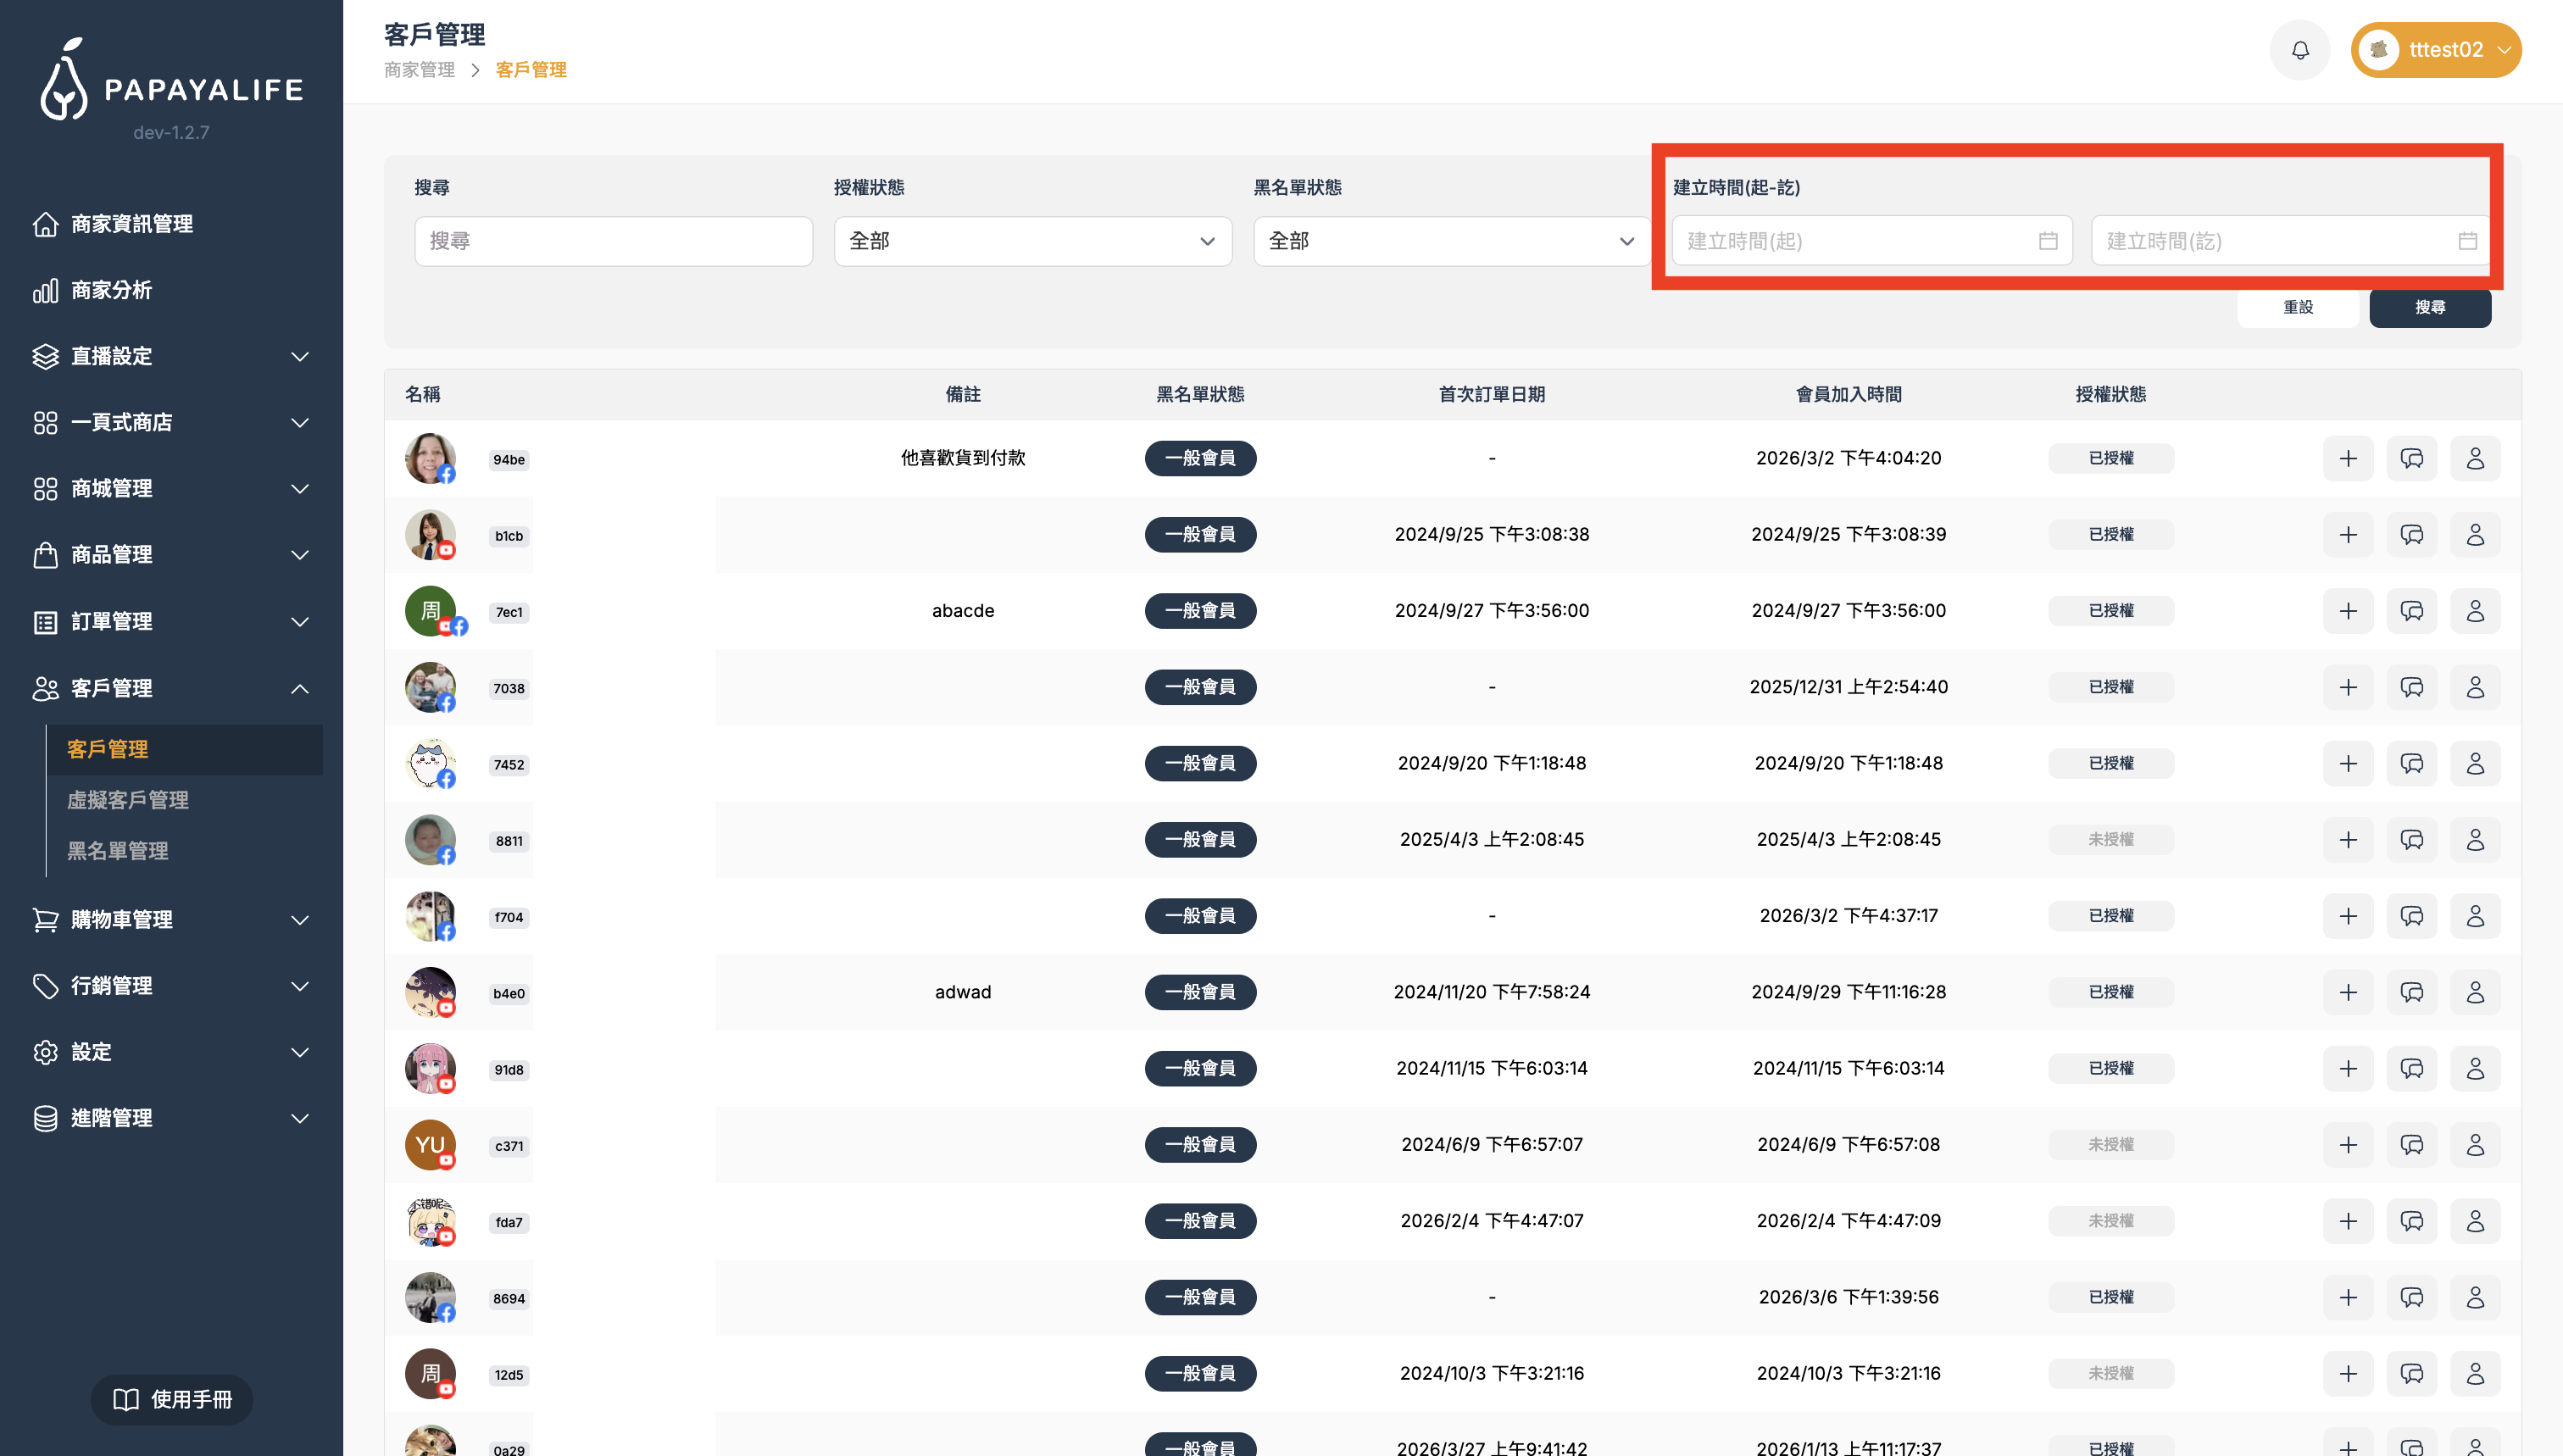
Task: Click chat icon for customer adwad row
Action: pos(2411,992)
